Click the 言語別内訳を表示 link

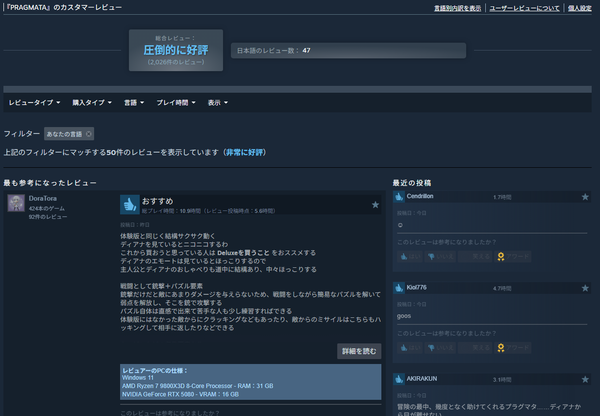click(457, 8)
